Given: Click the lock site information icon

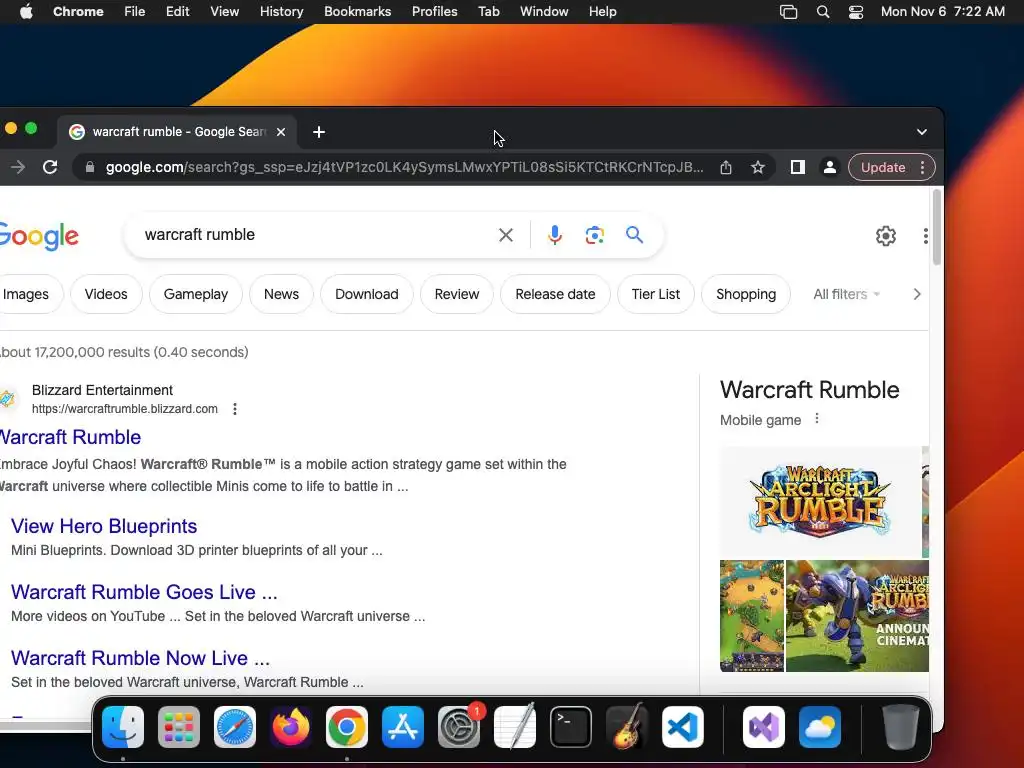Looking at the screenshot, I should (x=90, y=167).
